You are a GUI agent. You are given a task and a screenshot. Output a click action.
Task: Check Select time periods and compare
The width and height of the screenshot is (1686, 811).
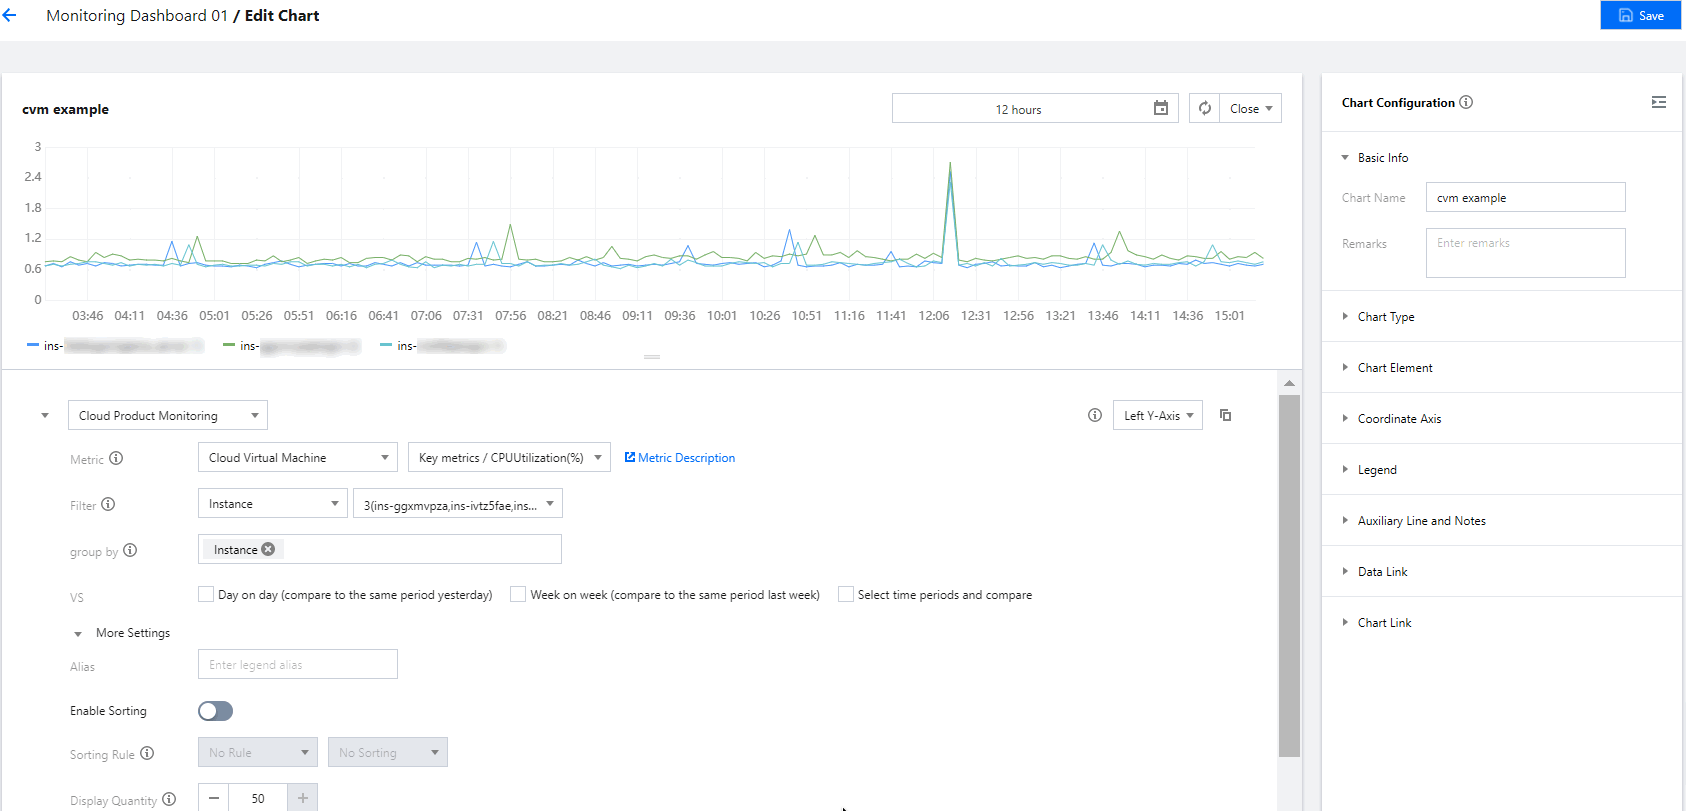(x=846, y=594)
